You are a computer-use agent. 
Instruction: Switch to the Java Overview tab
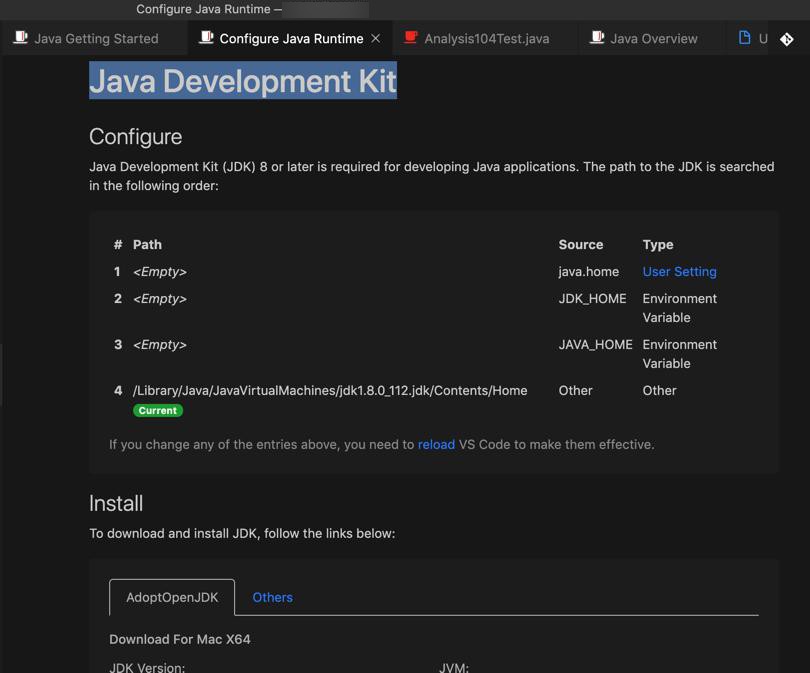[653, 39]
